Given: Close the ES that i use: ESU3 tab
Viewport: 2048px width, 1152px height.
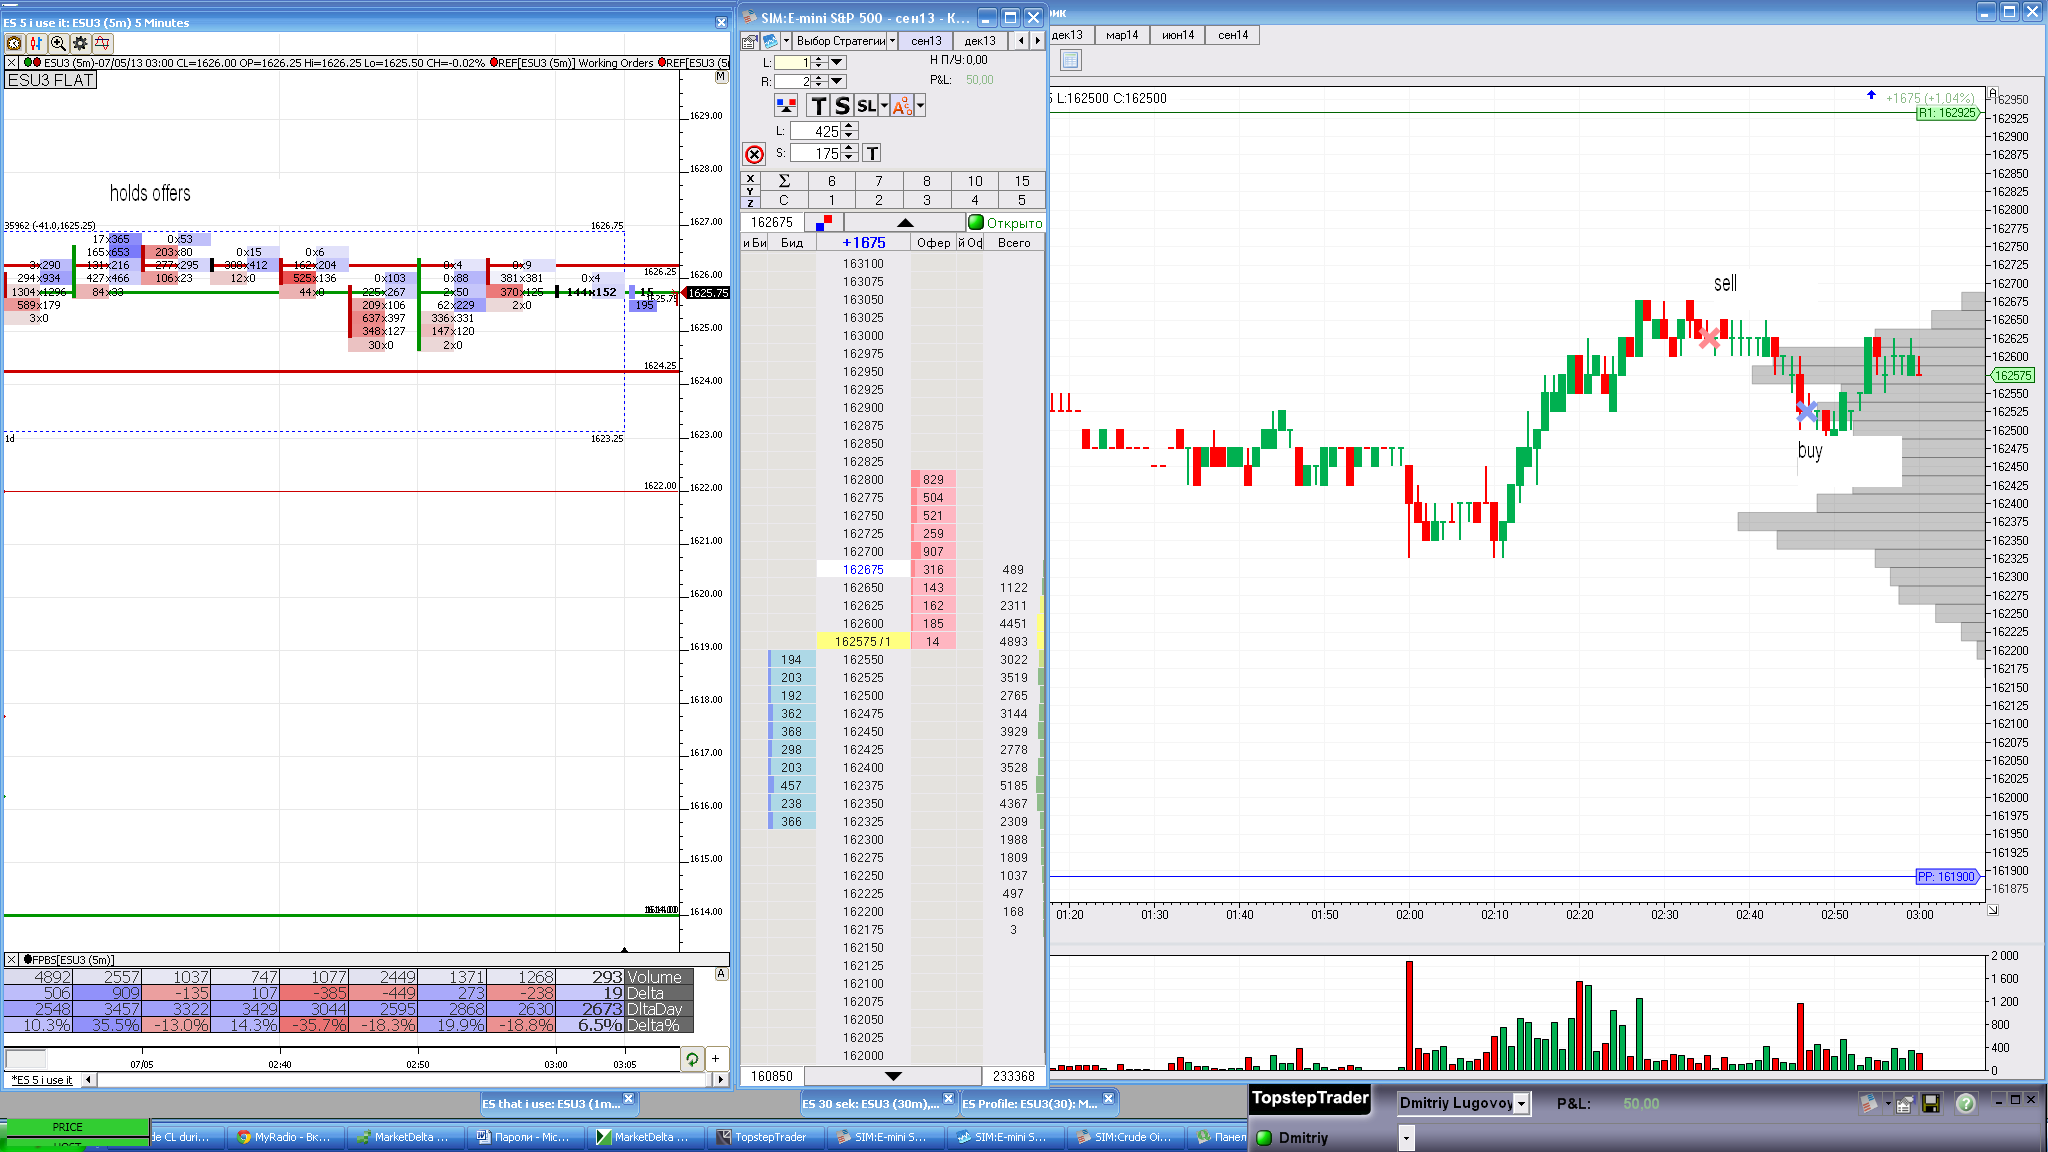Looking at the screenshot, I should (628, 1099).
